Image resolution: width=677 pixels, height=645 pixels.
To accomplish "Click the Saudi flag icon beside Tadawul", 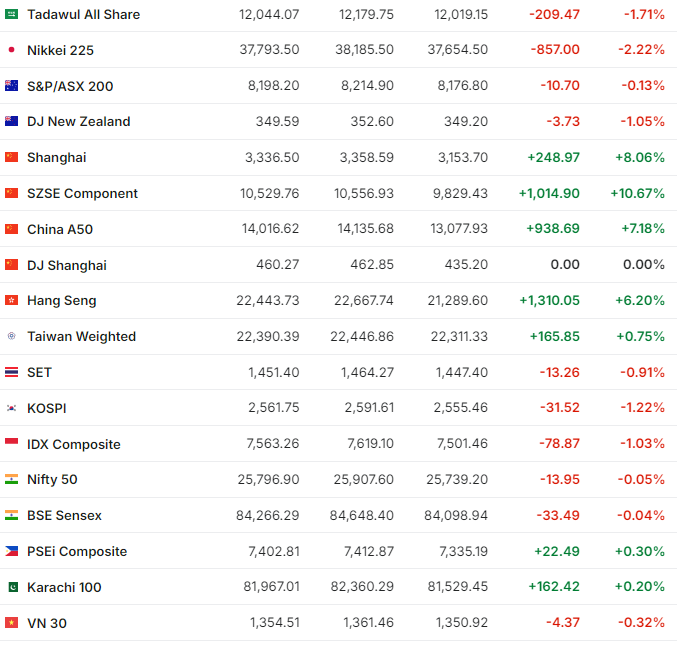I will (12, 14).
